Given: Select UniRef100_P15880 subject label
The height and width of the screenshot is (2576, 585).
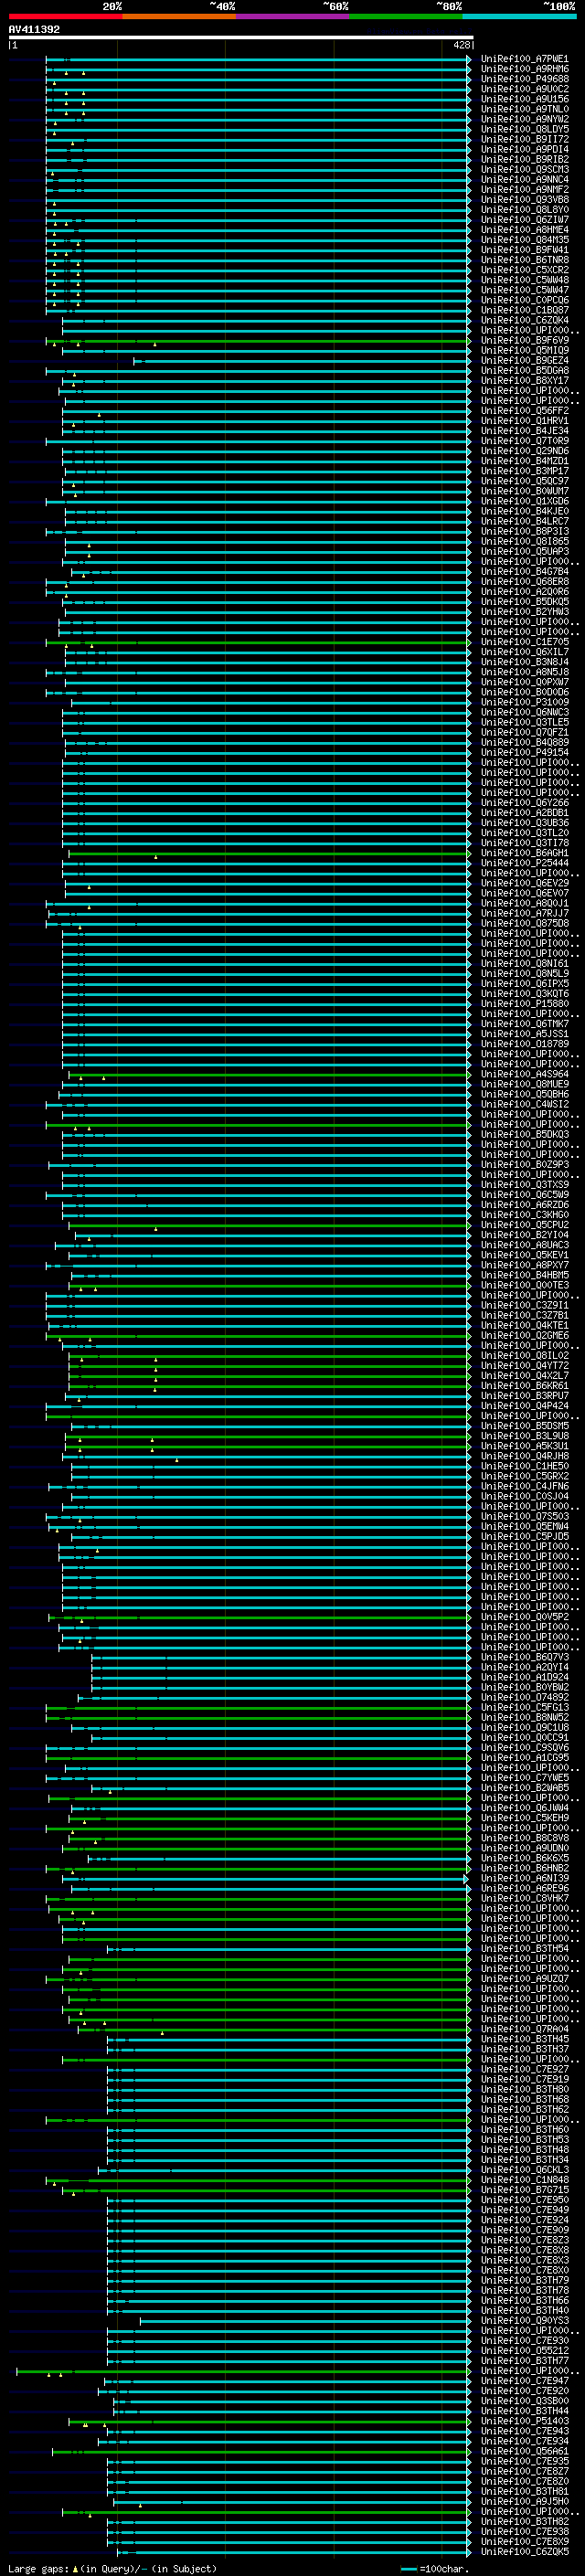Looking at the screenshot, I should (x=524, y=1004).
